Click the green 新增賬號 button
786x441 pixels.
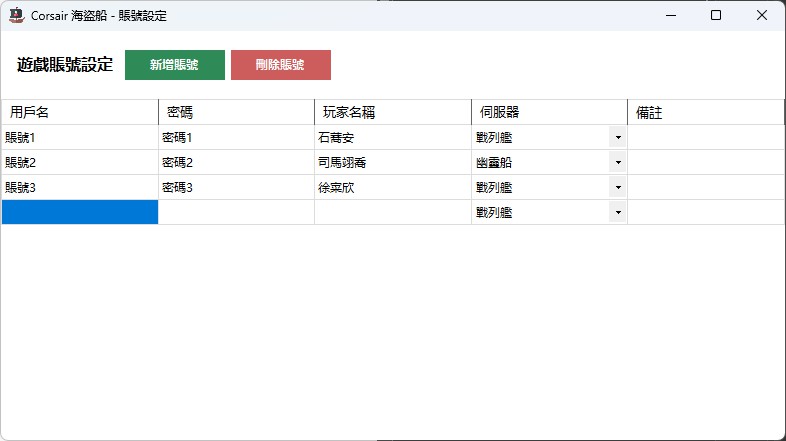(x=174, y=65)
